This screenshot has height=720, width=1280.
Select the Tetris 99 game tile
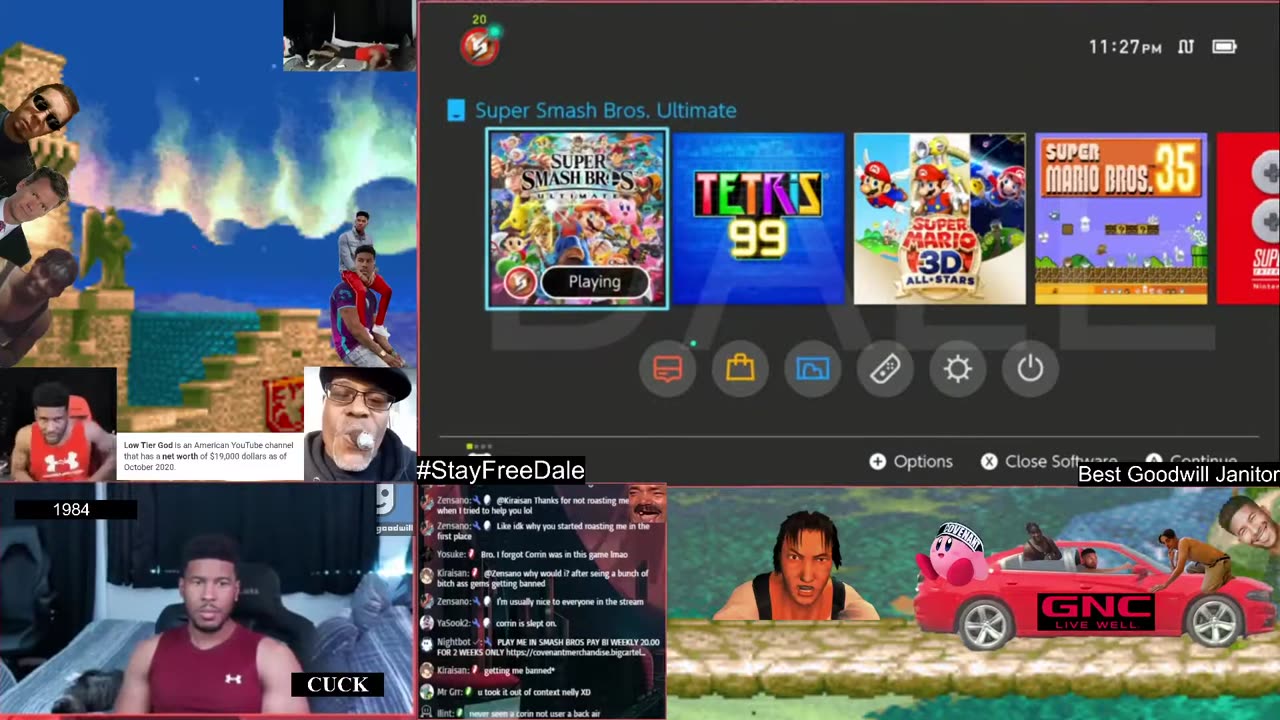759,219
